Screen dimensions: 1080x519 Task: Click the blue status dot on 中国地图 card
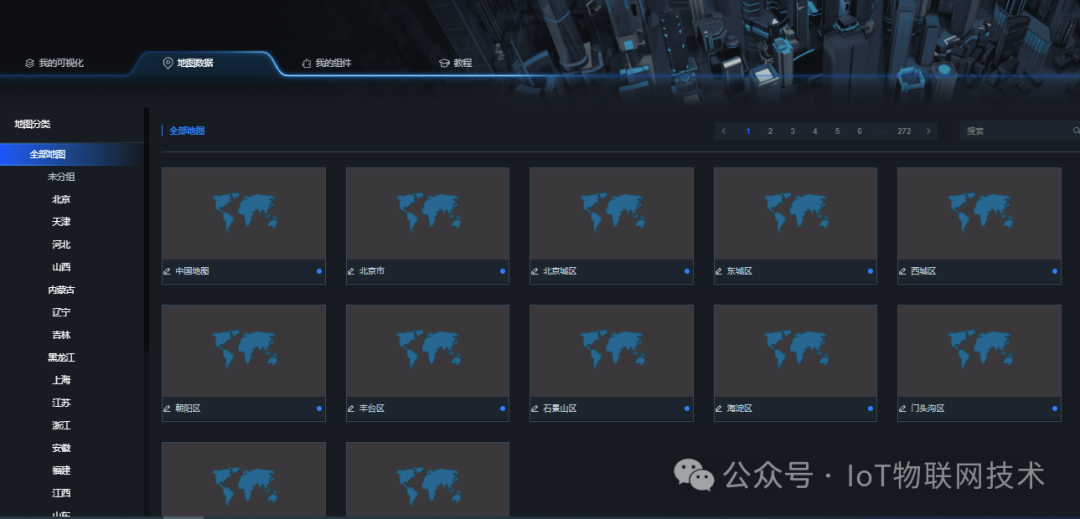319,271
